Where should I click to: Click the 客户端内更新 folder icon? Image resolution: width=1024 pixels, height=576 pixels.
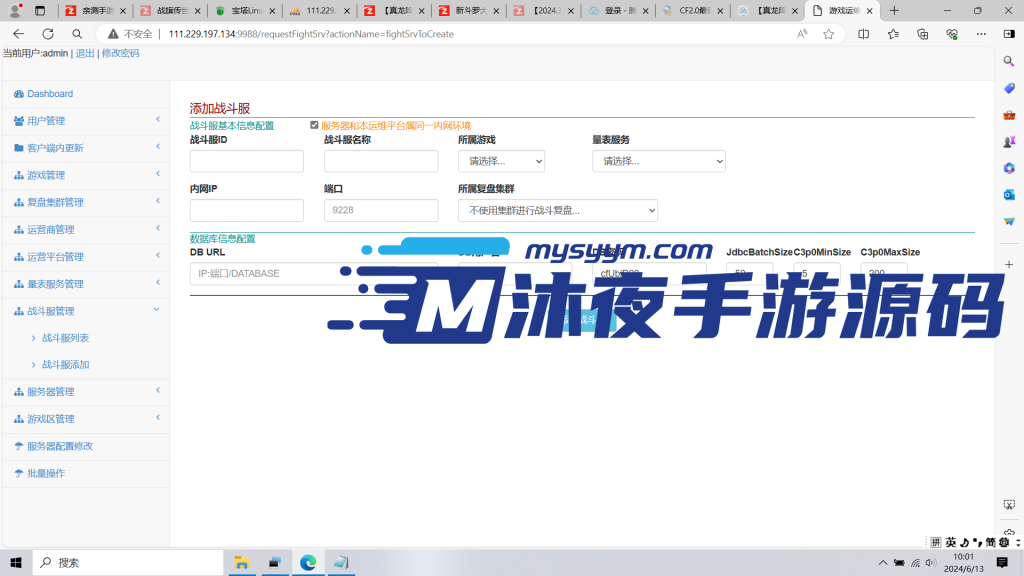(18, 147)
